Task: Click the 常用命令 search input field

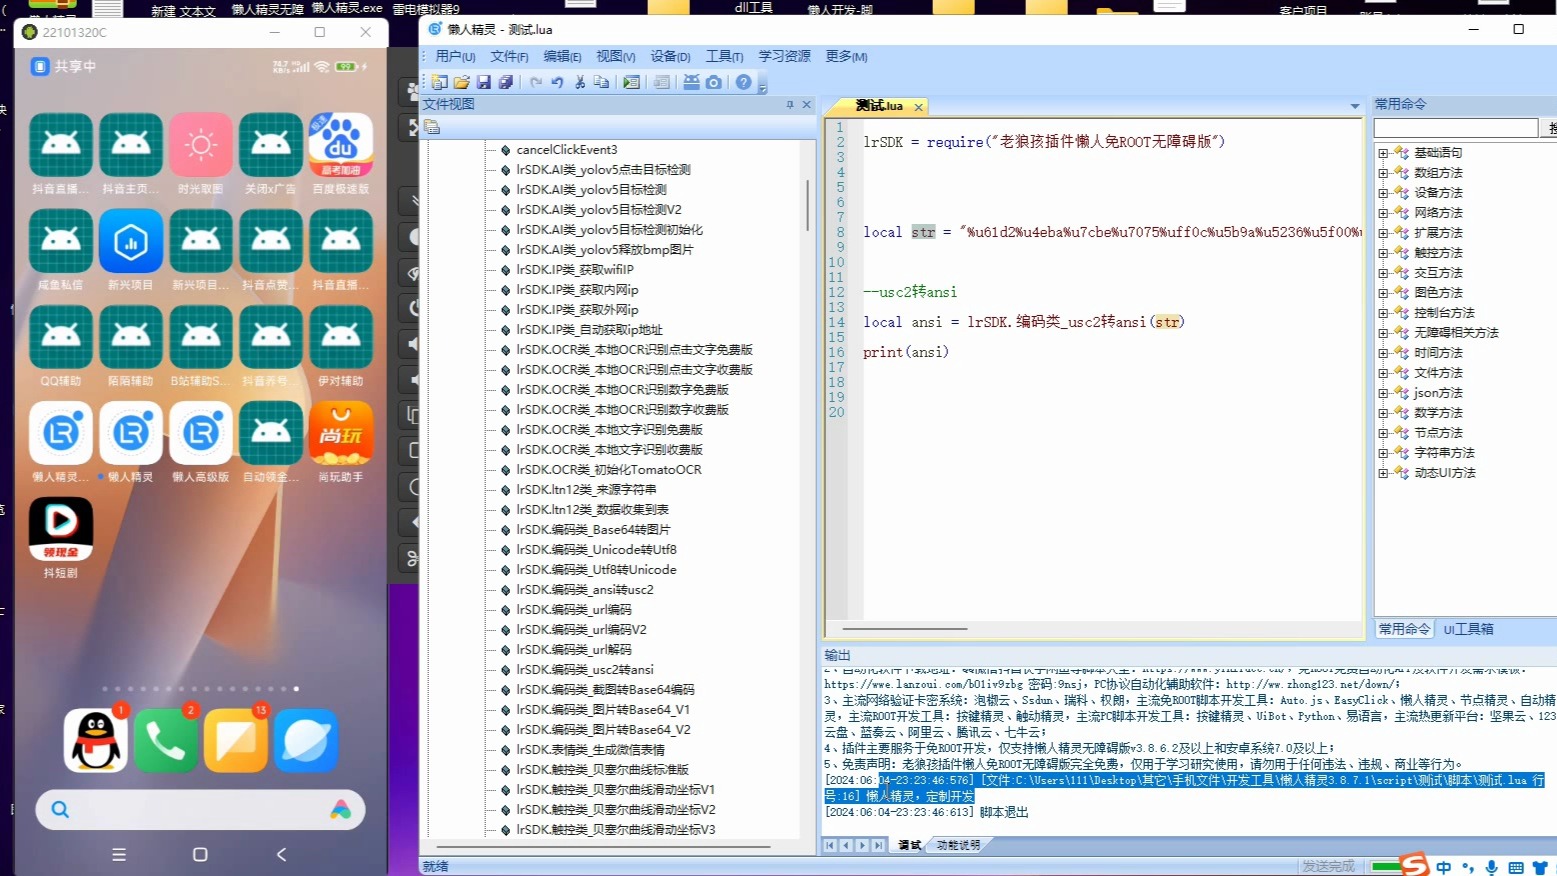Action: point(1456,127)
